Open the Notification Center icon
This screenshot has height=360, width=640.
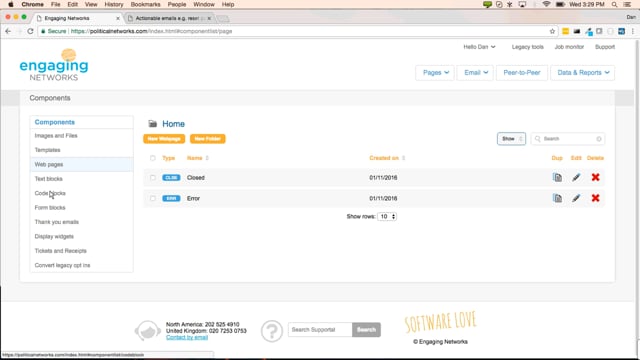(628, 4)
